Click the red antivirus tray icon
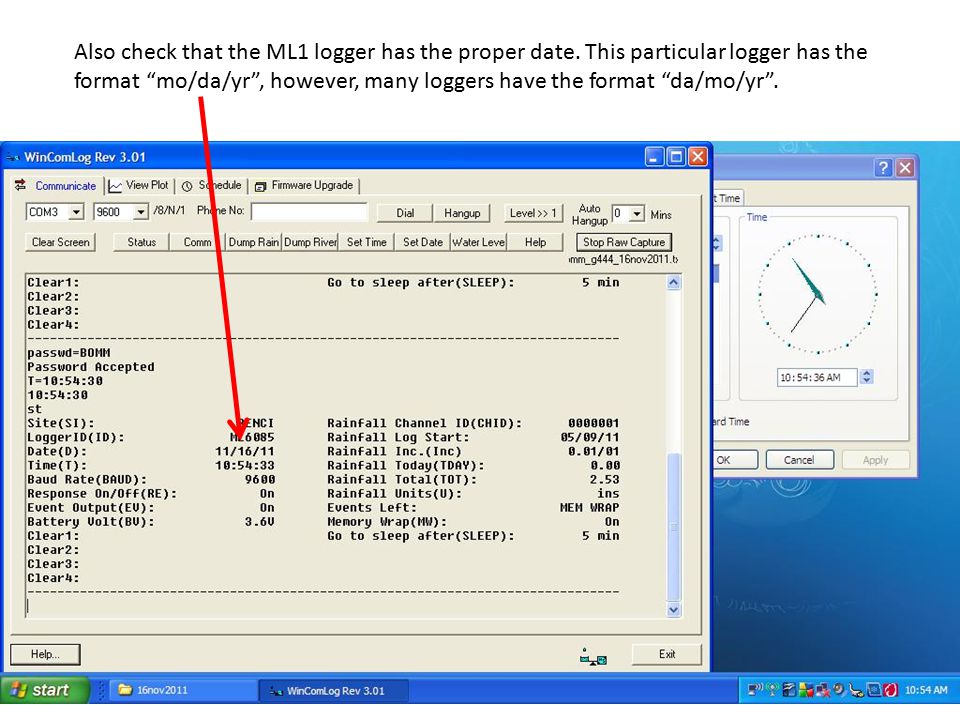The width and height of the screenshot is (960, 720). [891, 690]
